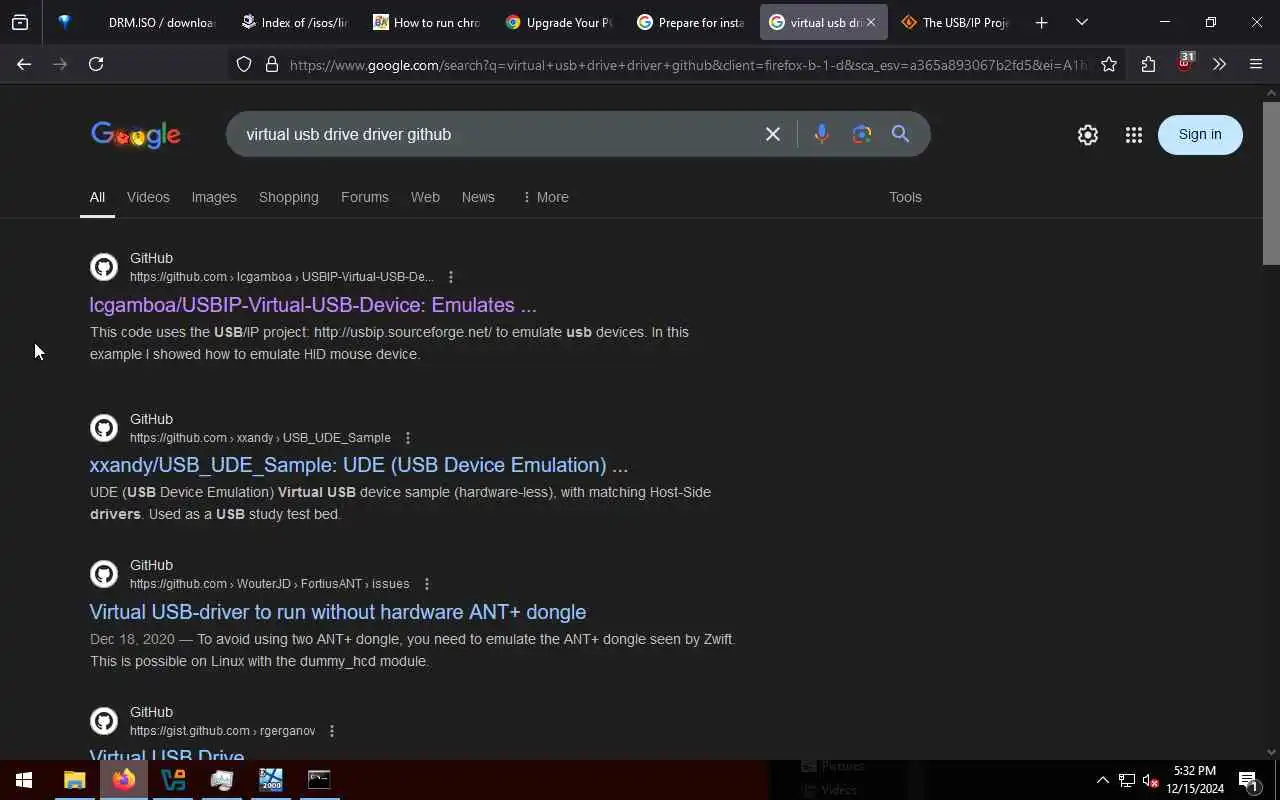Open muted volume tray icon

(x=1150, y=780)
